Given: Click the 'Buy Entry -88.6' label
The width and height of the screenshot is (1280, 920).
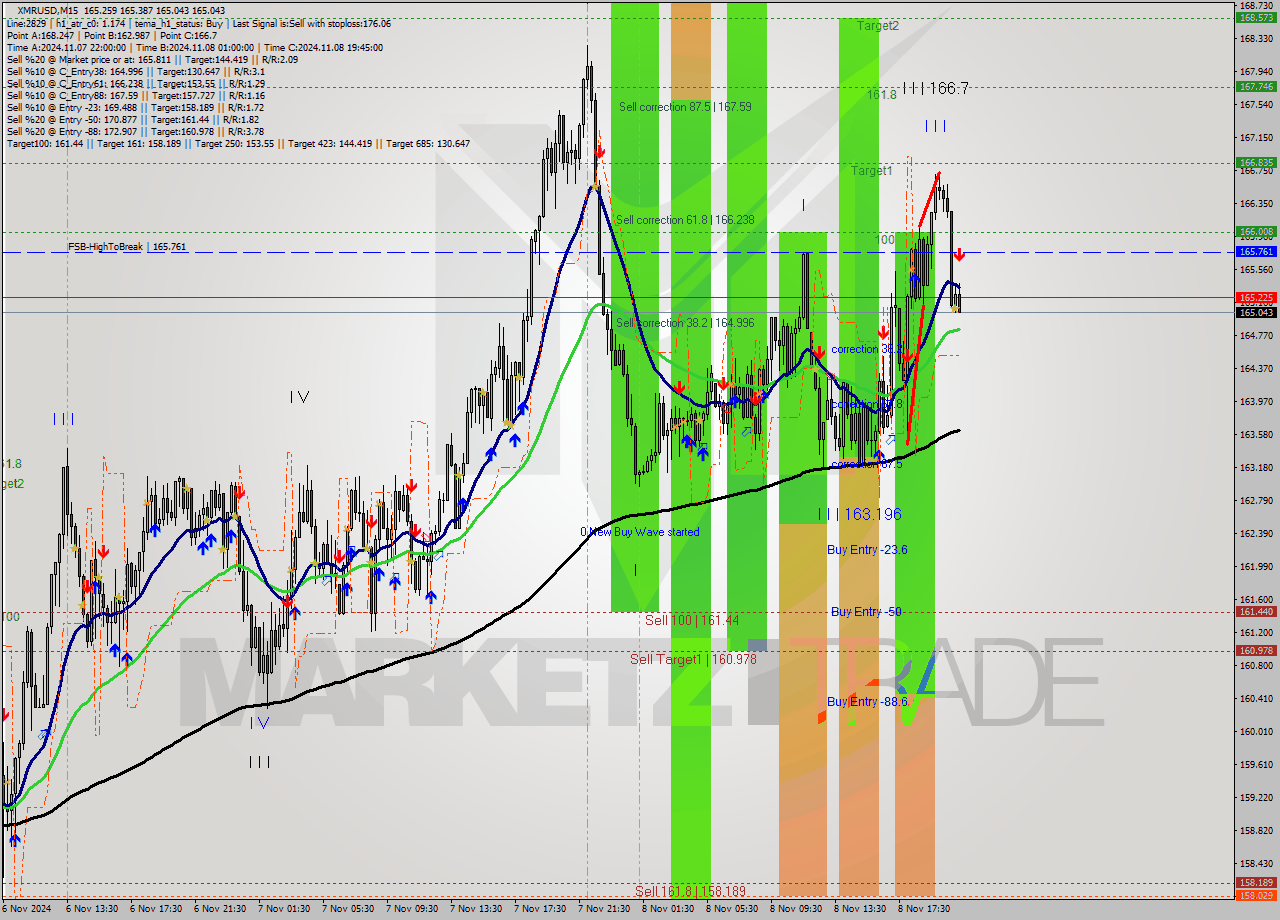Looking at the screenshot, I should 867,702.
